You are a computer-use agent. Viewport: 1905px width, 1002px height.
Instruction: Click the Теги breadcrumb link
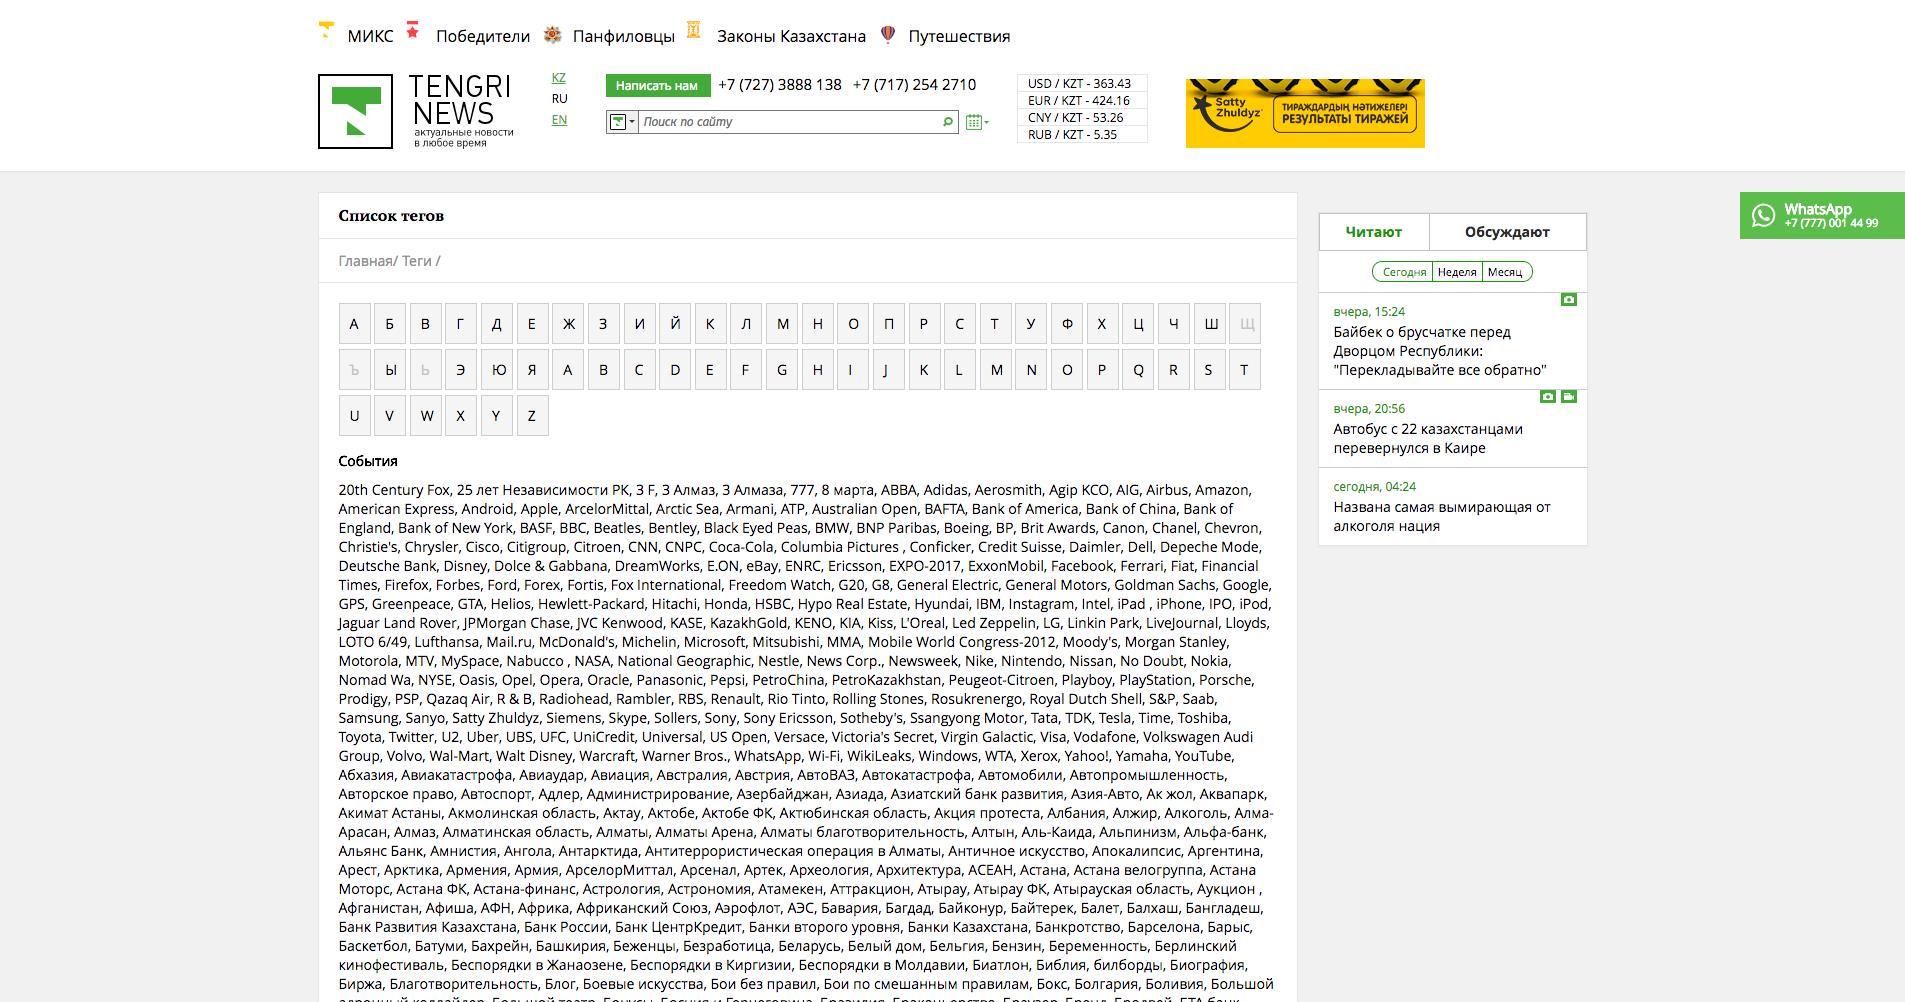click(417, 261)
